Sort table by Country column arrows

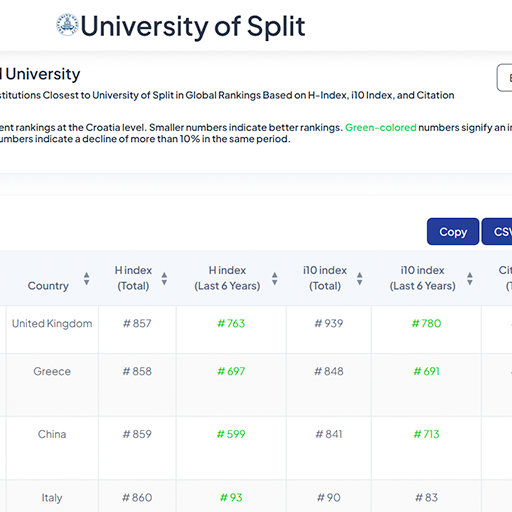pos(86,278)
